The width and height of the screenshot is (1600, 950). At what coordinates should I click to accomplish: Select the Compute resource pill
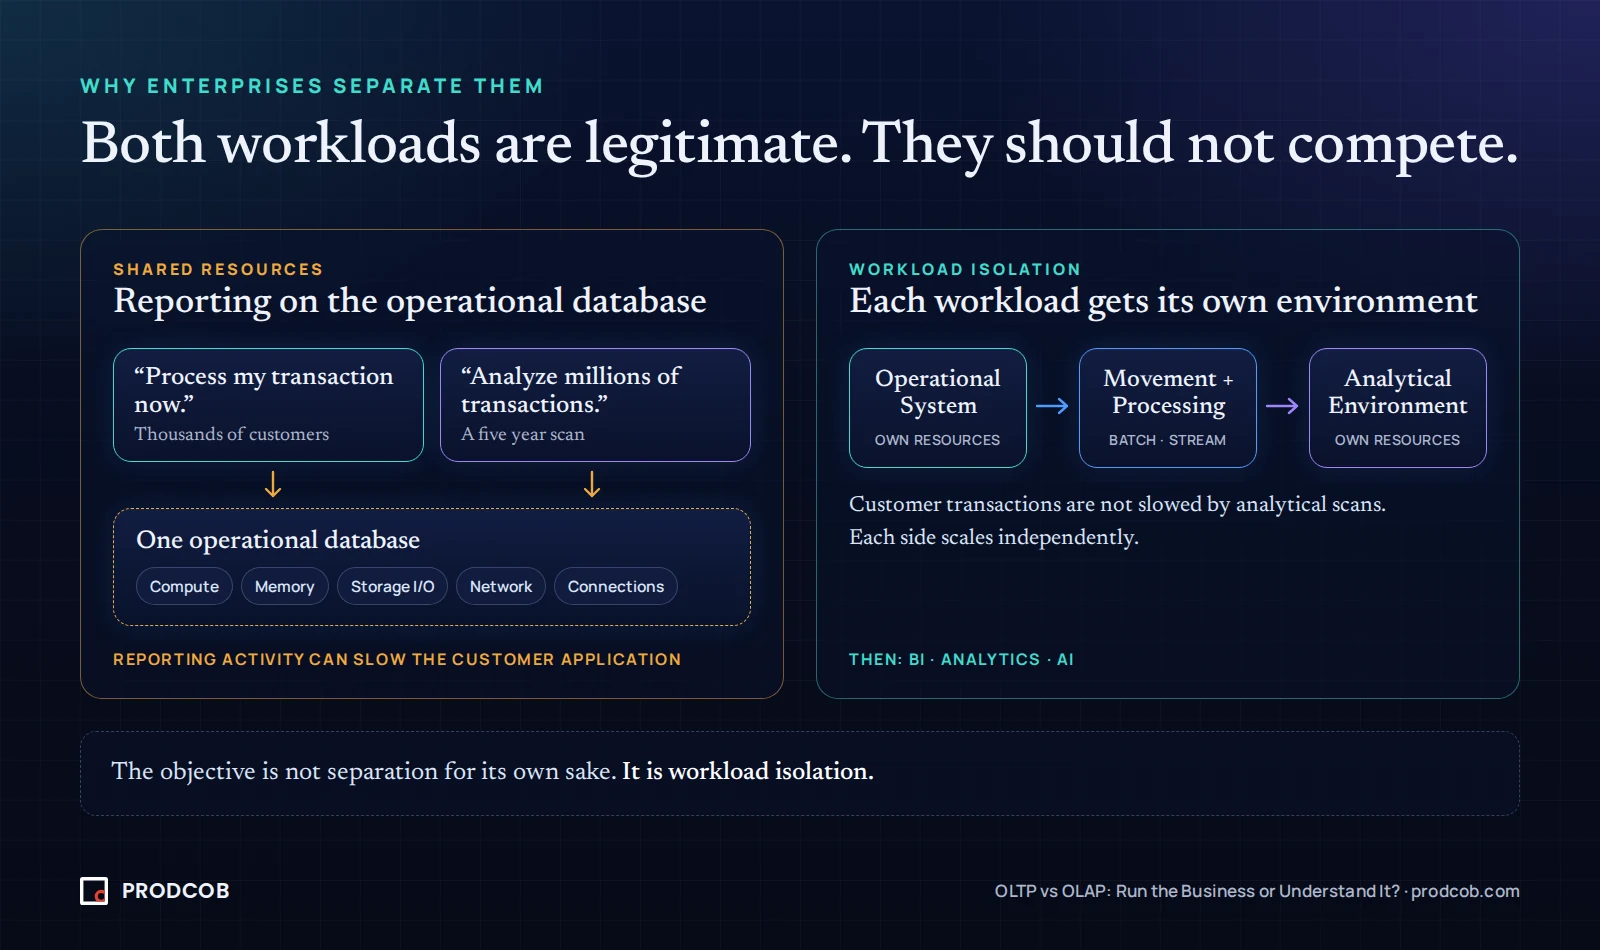tap(184, 587)
